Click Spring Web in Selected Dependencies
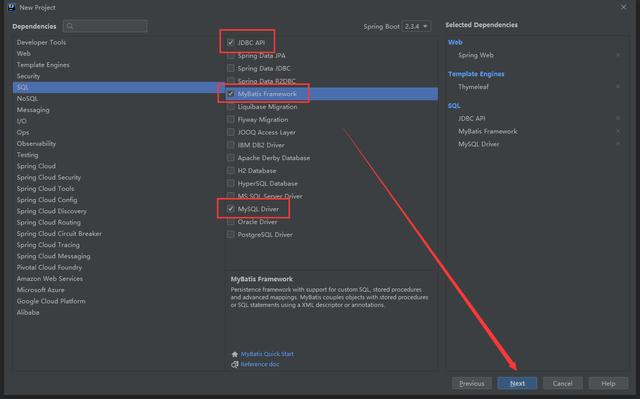The image size is (640, 399). click(x=476, y=55)
